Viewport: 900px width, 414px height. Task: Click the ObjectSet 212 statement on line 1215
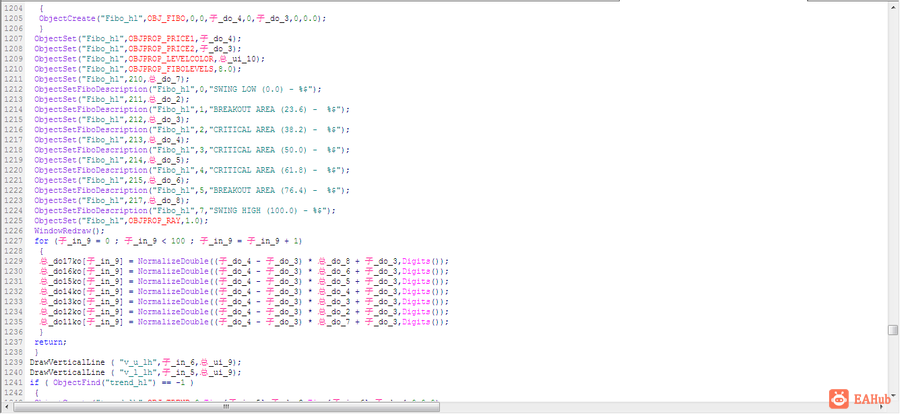pyautogui.click(x=111, y=119)
